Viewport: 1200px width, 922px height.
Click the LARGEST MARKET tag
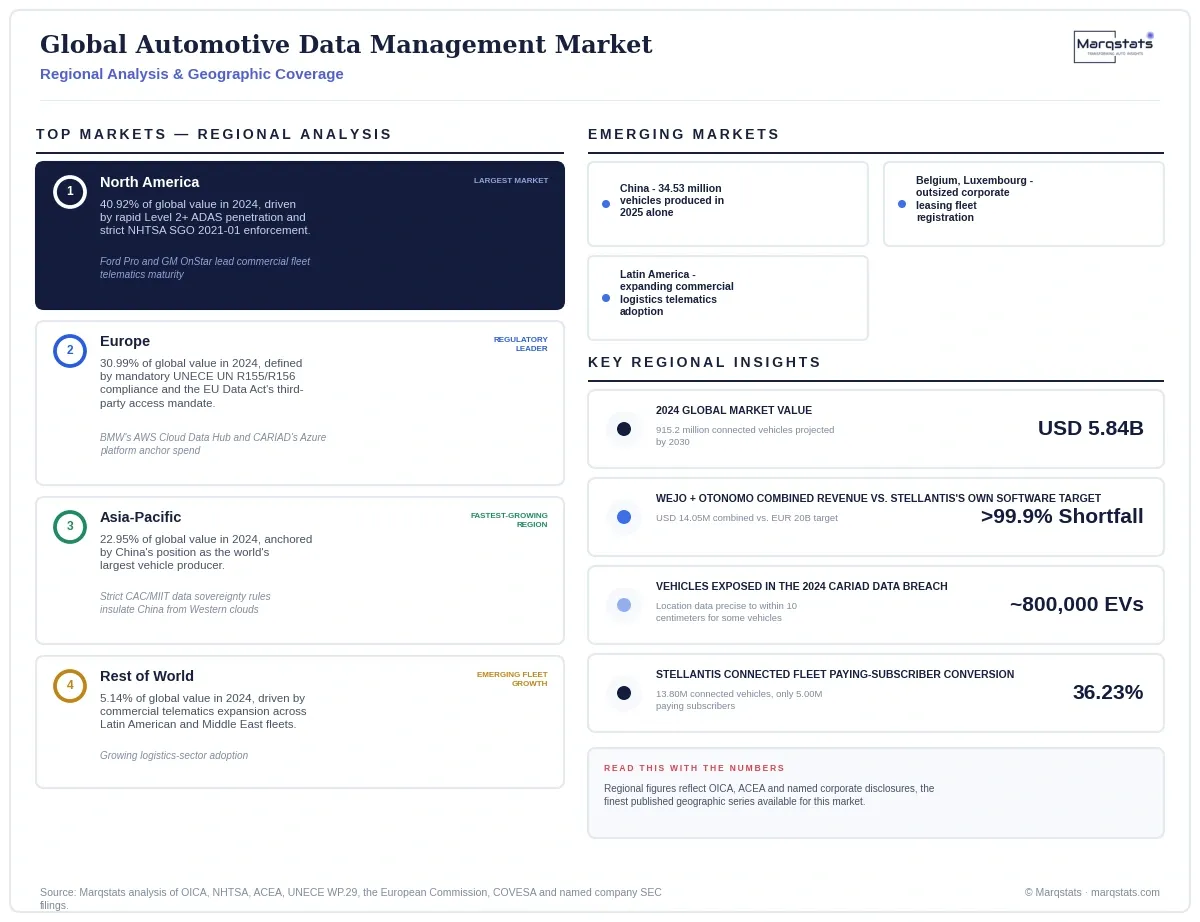click(x=511, y=181)
